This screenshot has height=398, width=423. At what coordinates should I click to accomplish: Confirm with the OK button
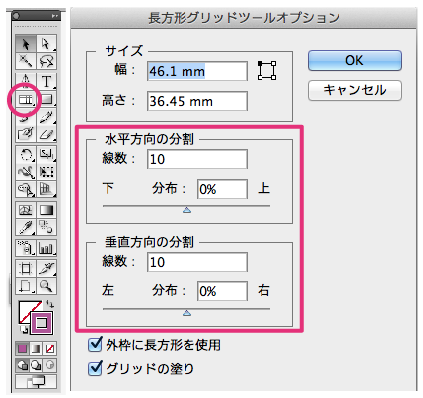click(355, 60)
